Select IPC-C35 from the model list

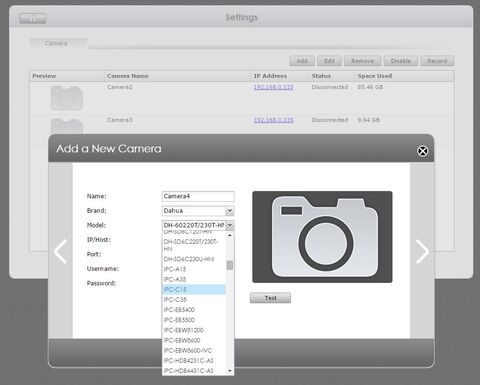point(194,300)
